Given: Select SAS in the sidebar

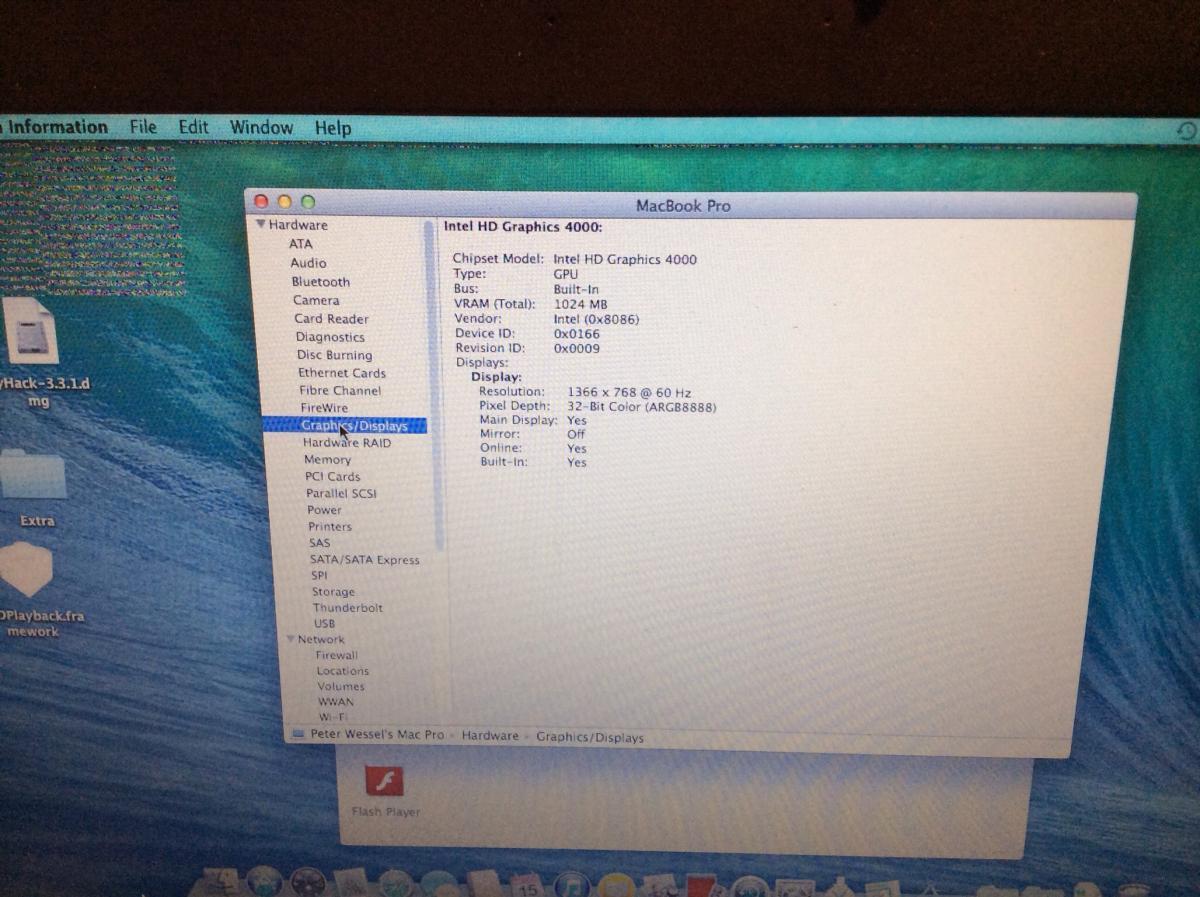Looking at the screenshot, I should click(x=319, y=543).
